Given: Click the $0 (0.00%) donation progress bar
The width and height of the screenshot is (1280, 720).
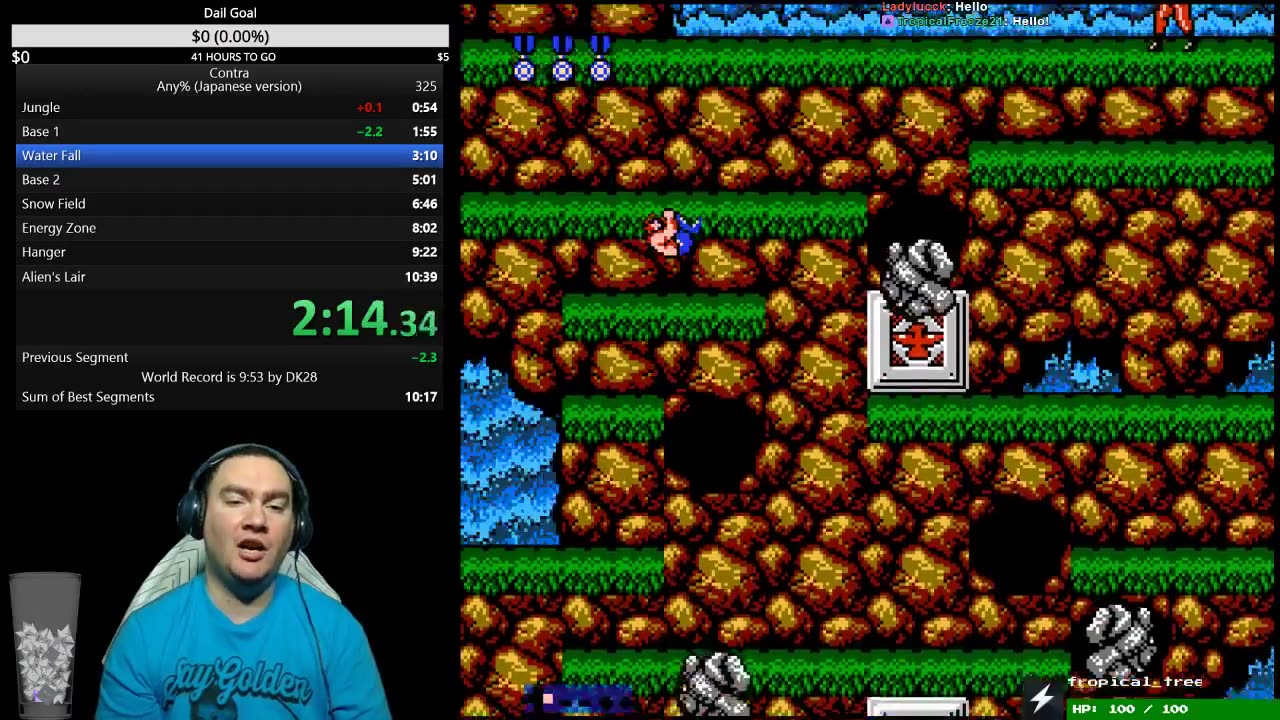Looking at the screenshot, I should click(230, 36).
